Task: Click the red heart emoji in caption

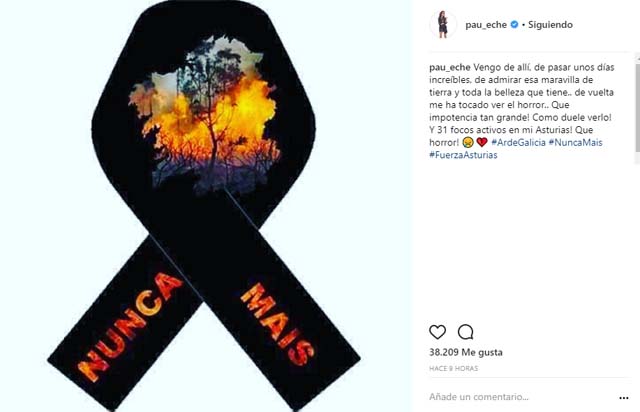Action: point(482,142)
